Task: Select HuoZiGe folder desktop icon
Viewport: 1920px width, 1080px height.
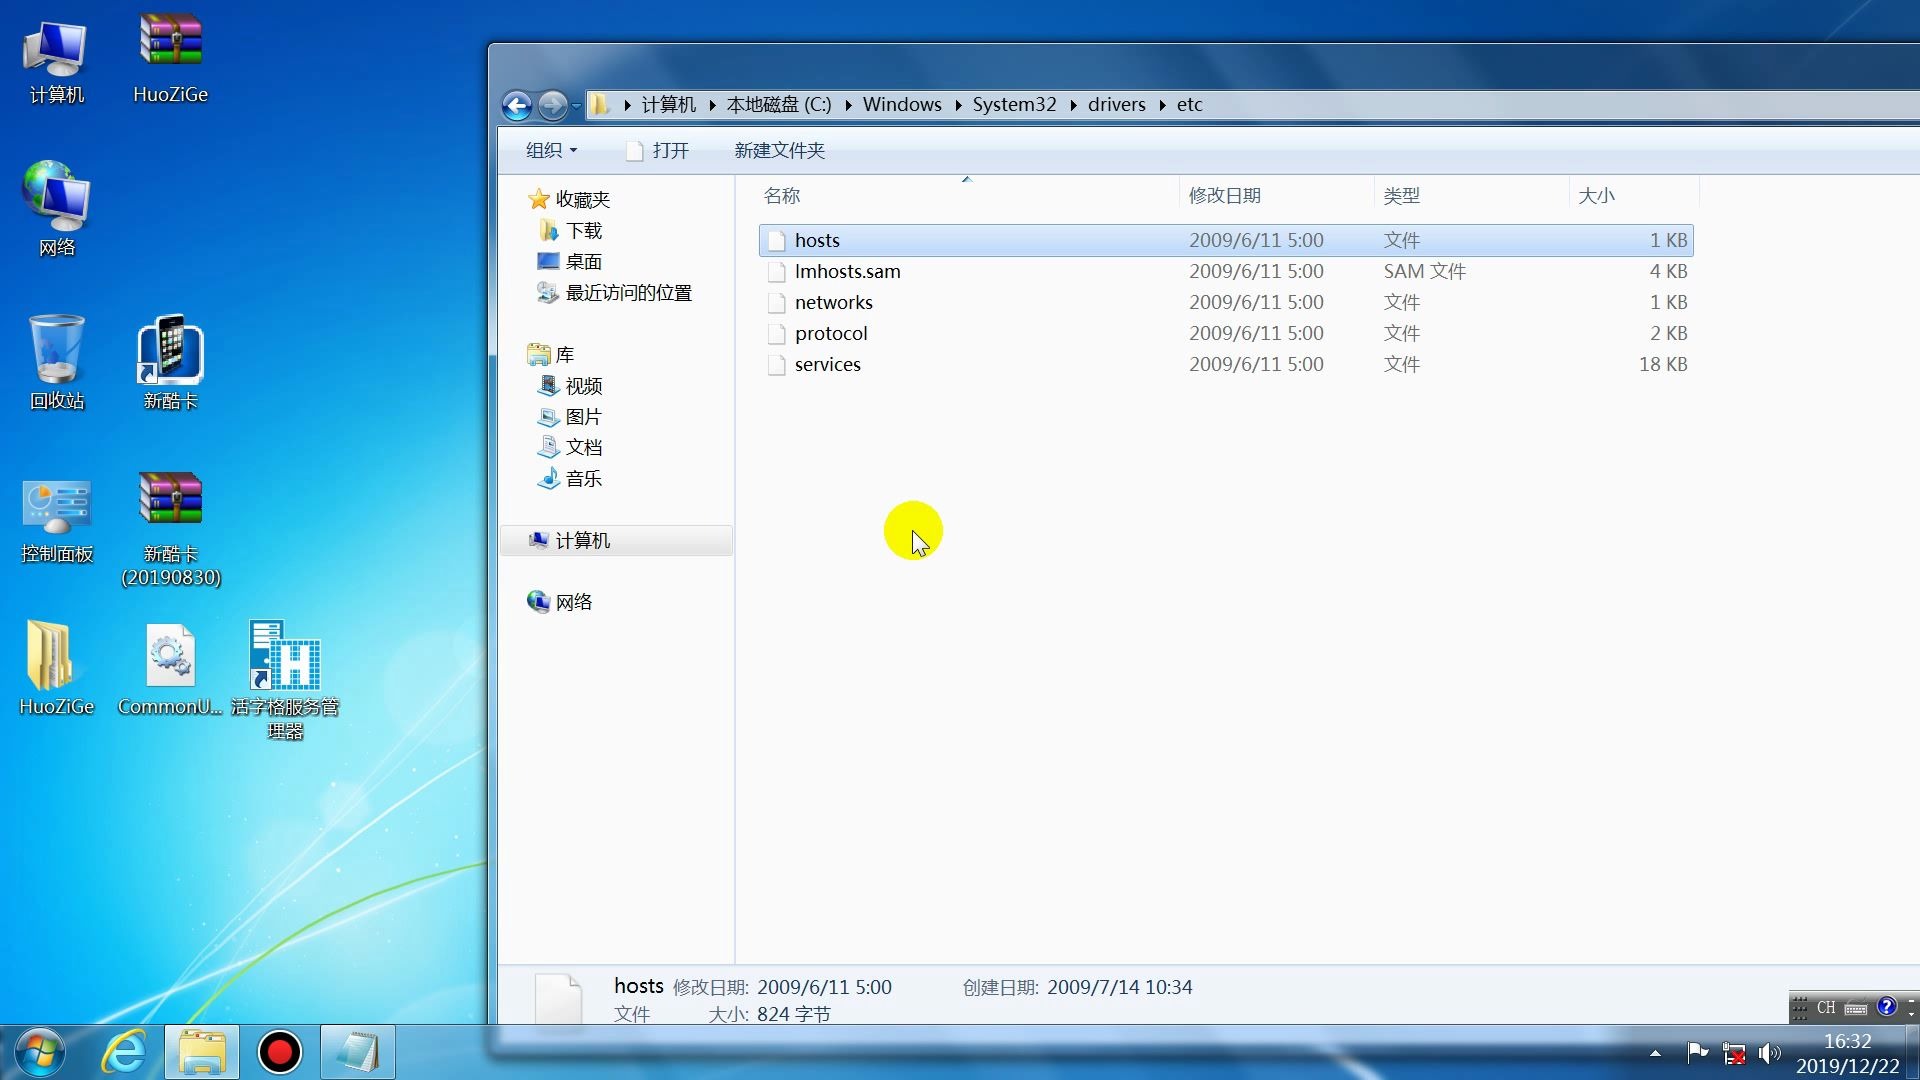Action: coord(57,668)
